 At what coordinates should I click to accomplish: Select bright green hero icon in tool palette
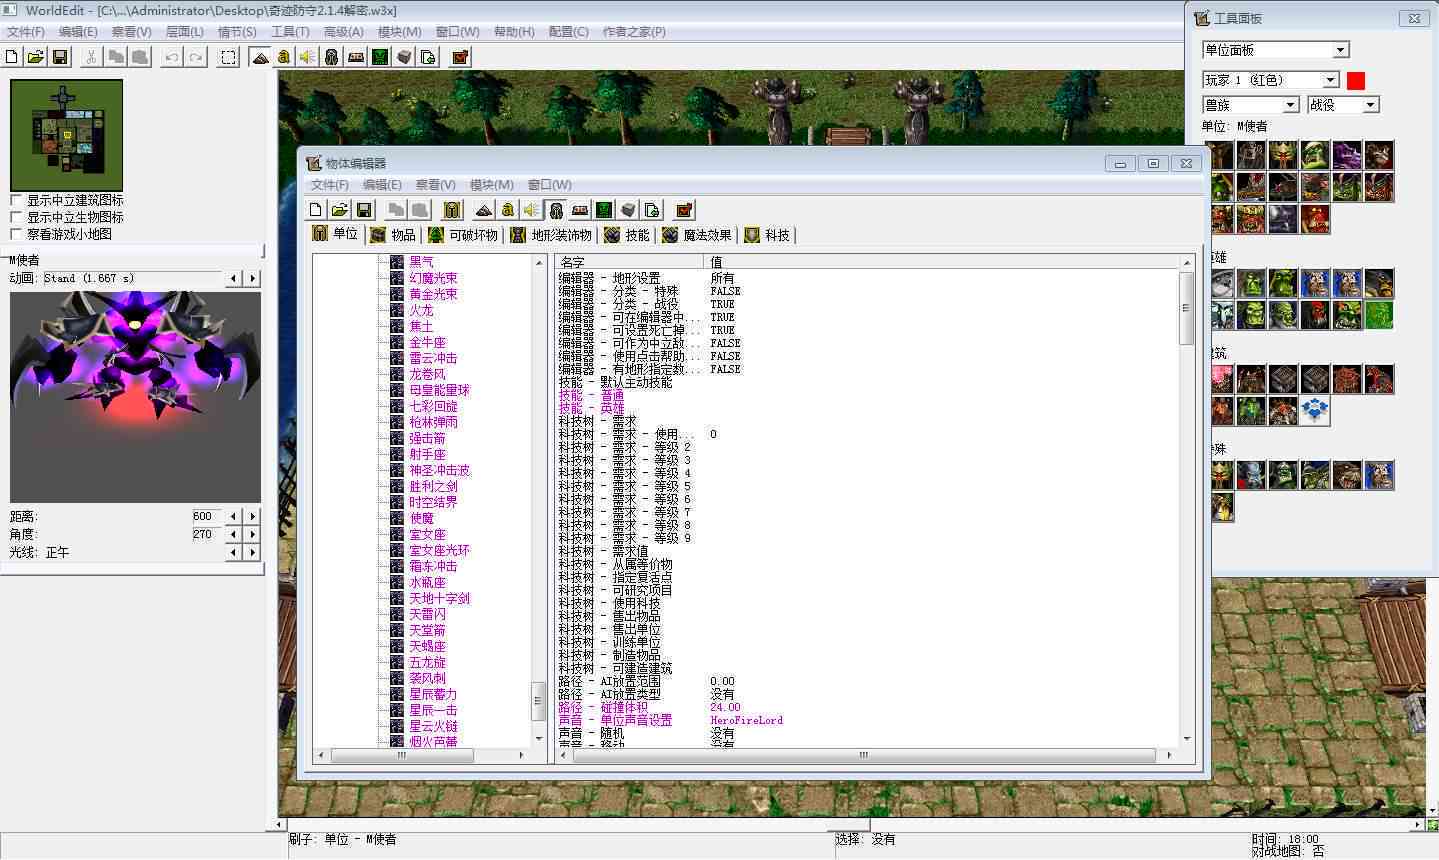pos(1379,315)
